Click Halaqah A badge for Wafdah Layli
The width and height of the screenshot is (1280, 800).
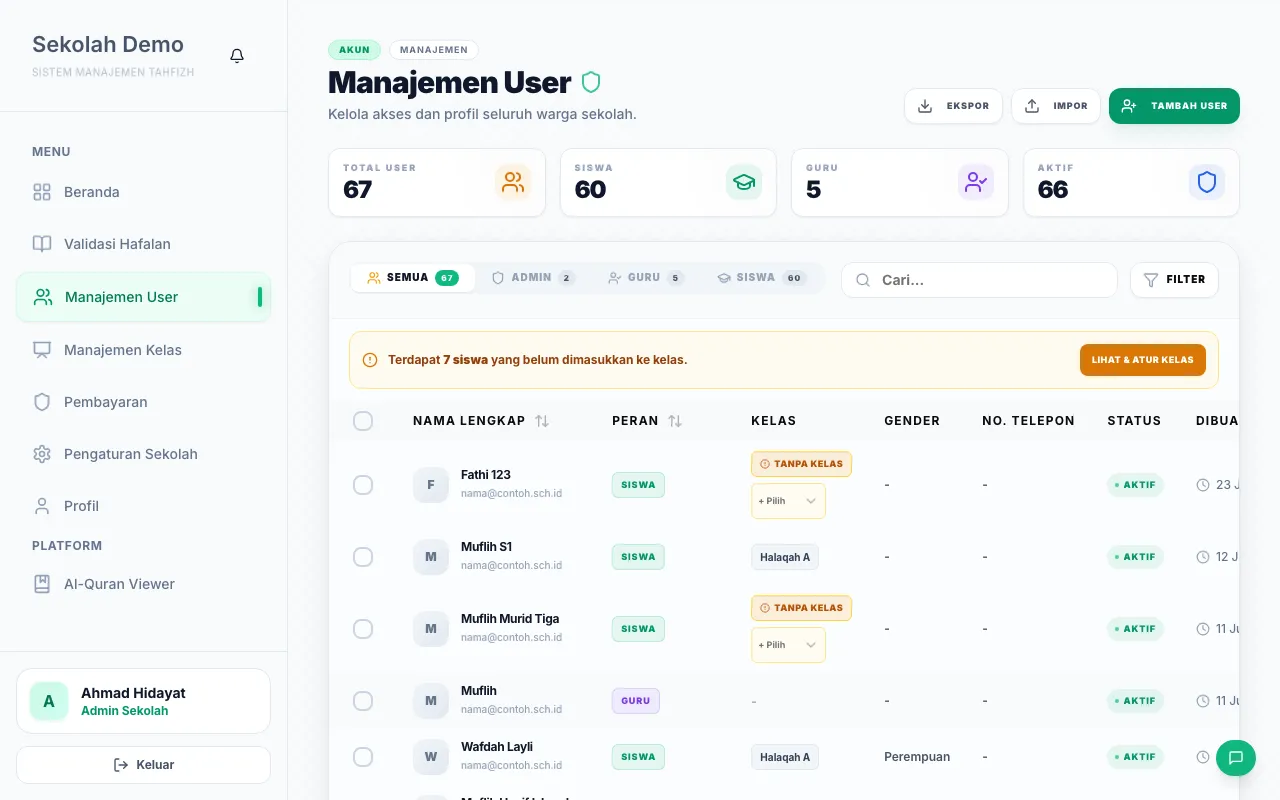point(785,757)
